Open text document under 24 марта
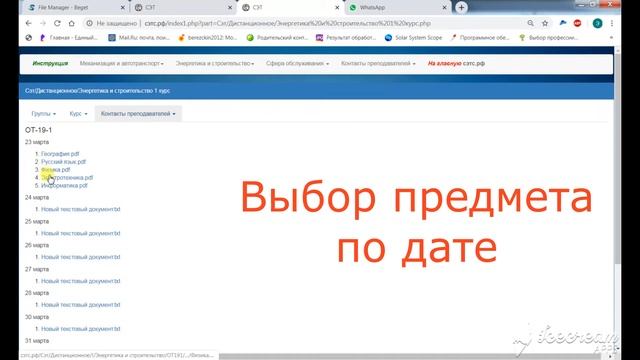The width and height of the screenshot is (640, 360). click(x=81, y=209)
